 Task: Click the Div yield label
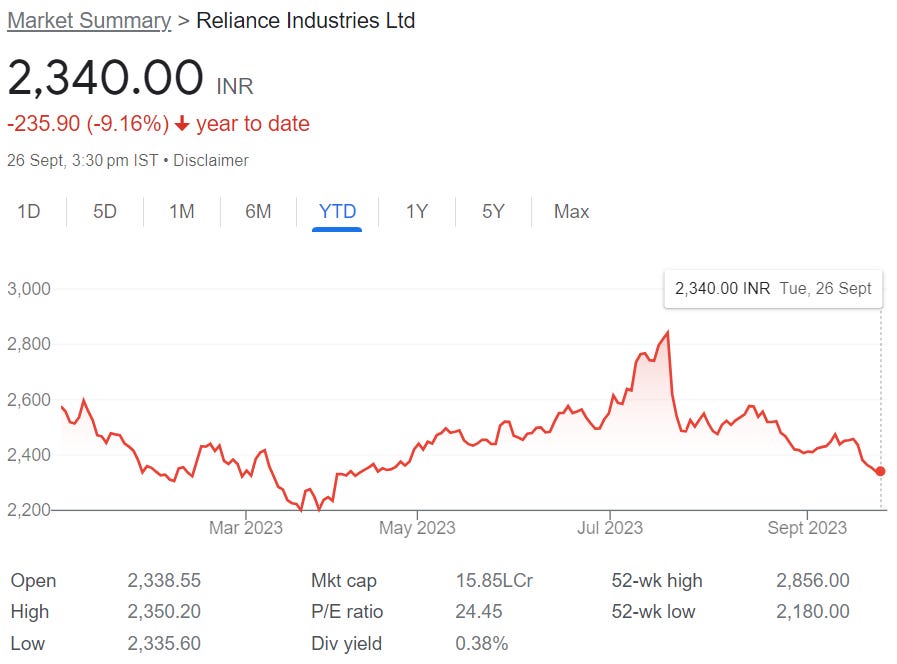[347, 643]
